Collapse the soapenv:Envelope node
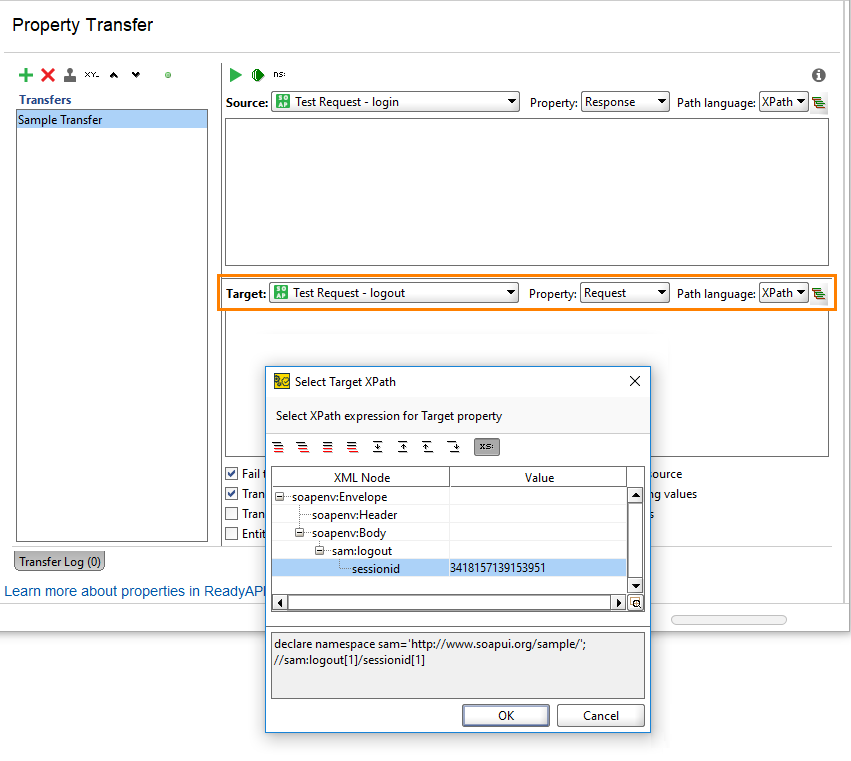 pyautogui.click(x=280, y=497)
